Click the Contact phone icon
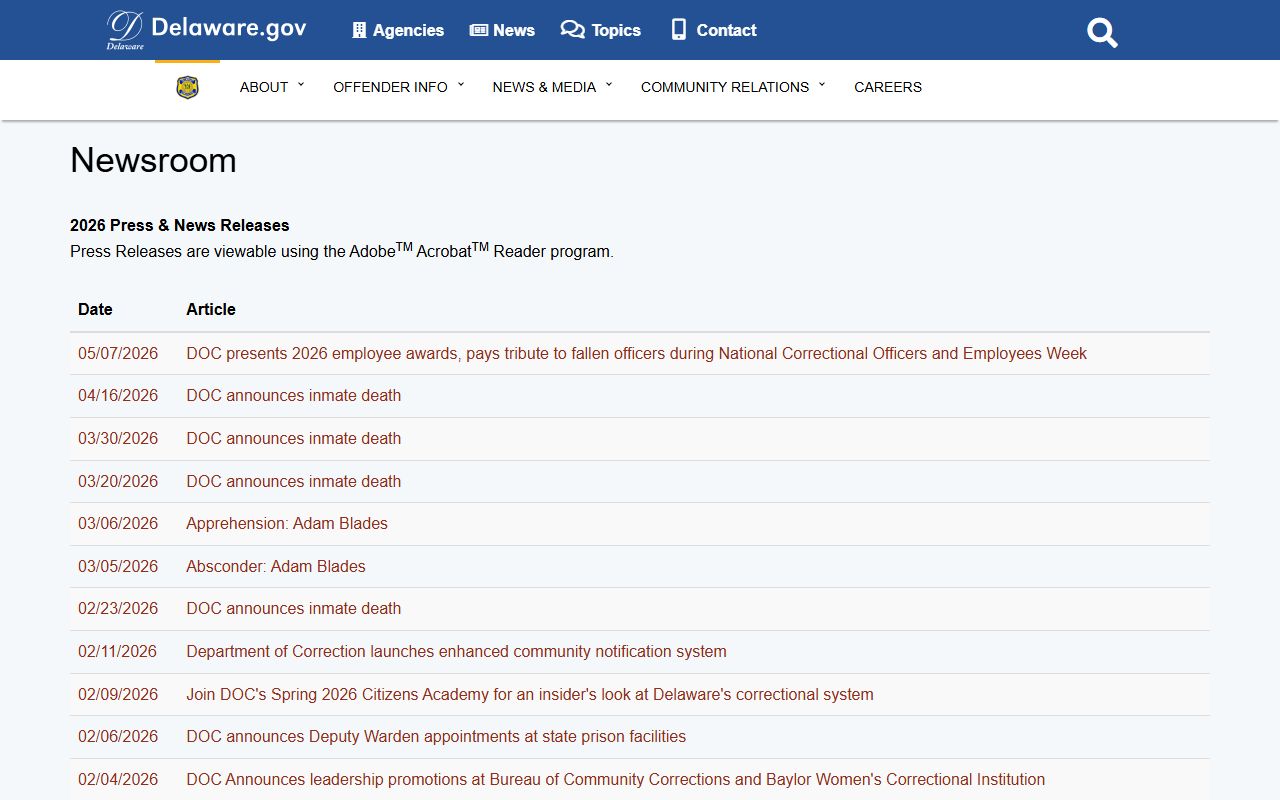 679,30
